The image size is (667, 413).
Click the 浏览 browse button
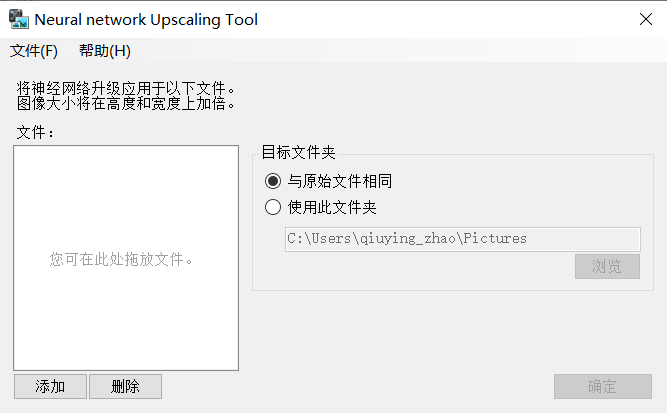pos(607,267)
